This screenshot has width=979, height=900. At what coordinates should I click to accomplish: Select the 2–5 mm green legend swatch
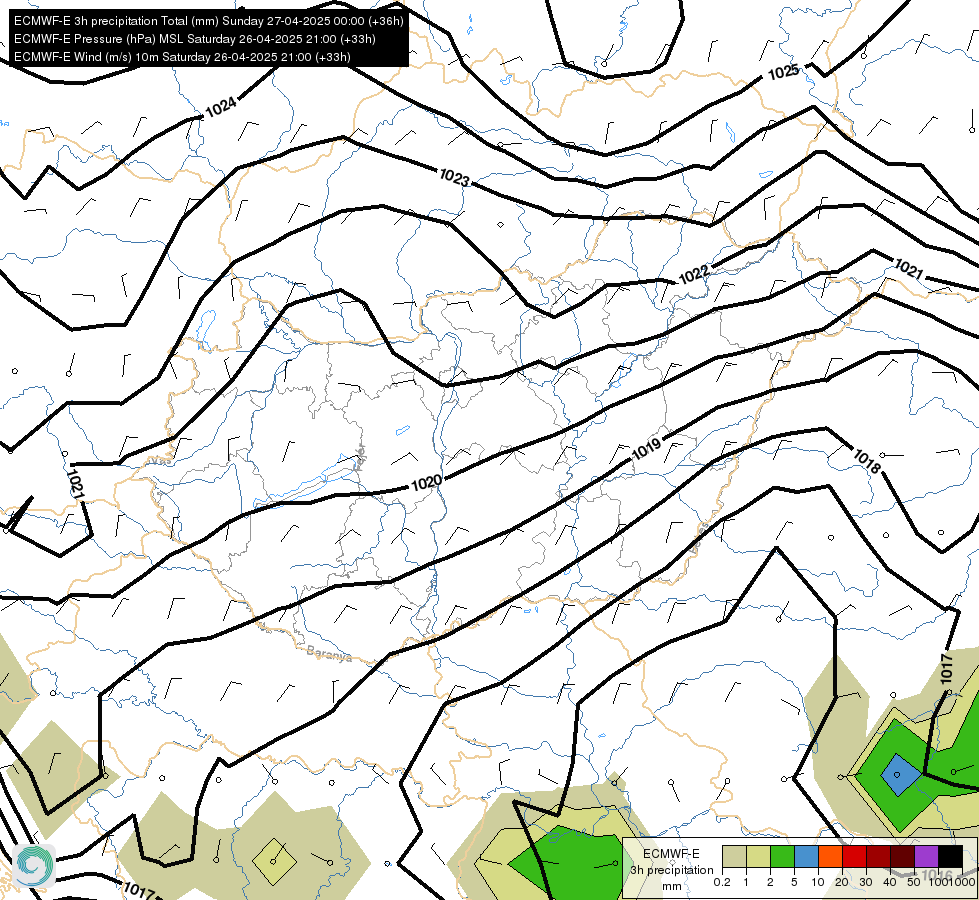click(782, 856)
